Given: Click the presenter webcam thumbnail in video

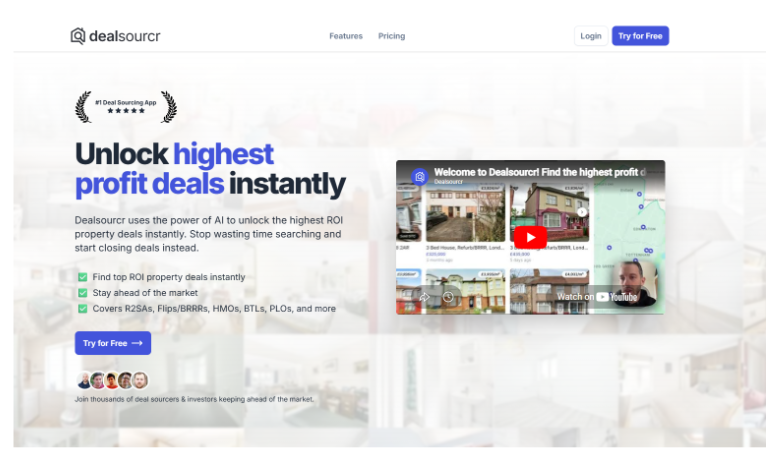Looking at the screenshot, I should coord(634,284).
